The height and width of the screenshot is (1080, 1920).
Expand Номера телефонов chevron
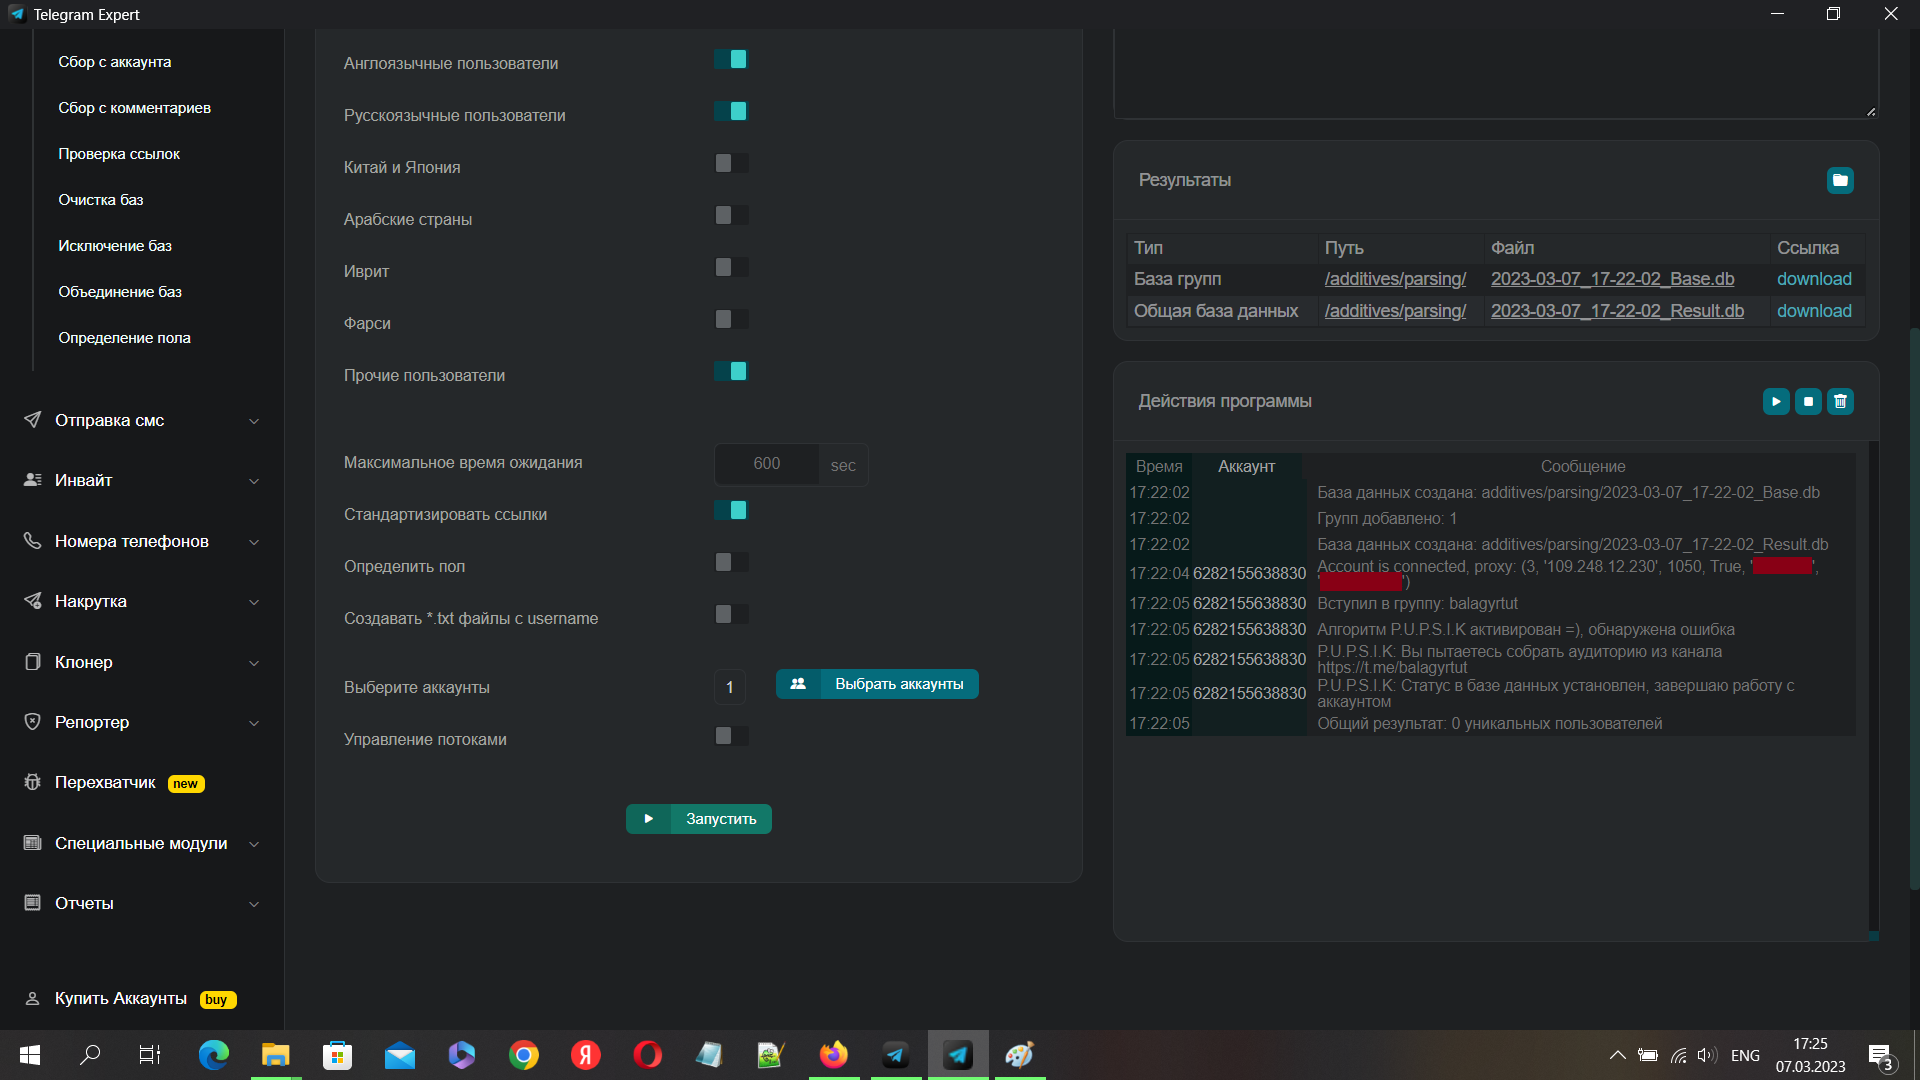254,542
